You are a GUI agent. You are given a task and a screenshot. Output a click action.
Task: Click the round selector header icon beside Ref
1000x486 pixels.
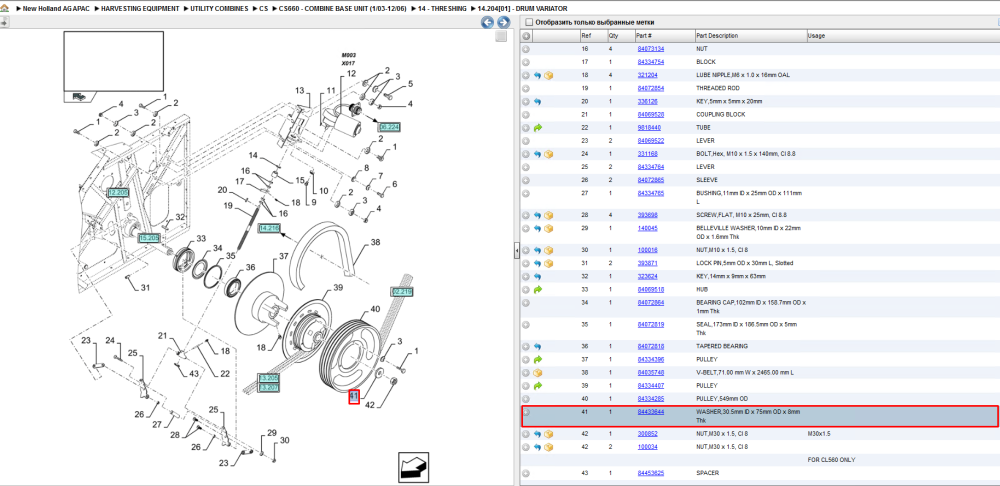click(x=526, y=36)
